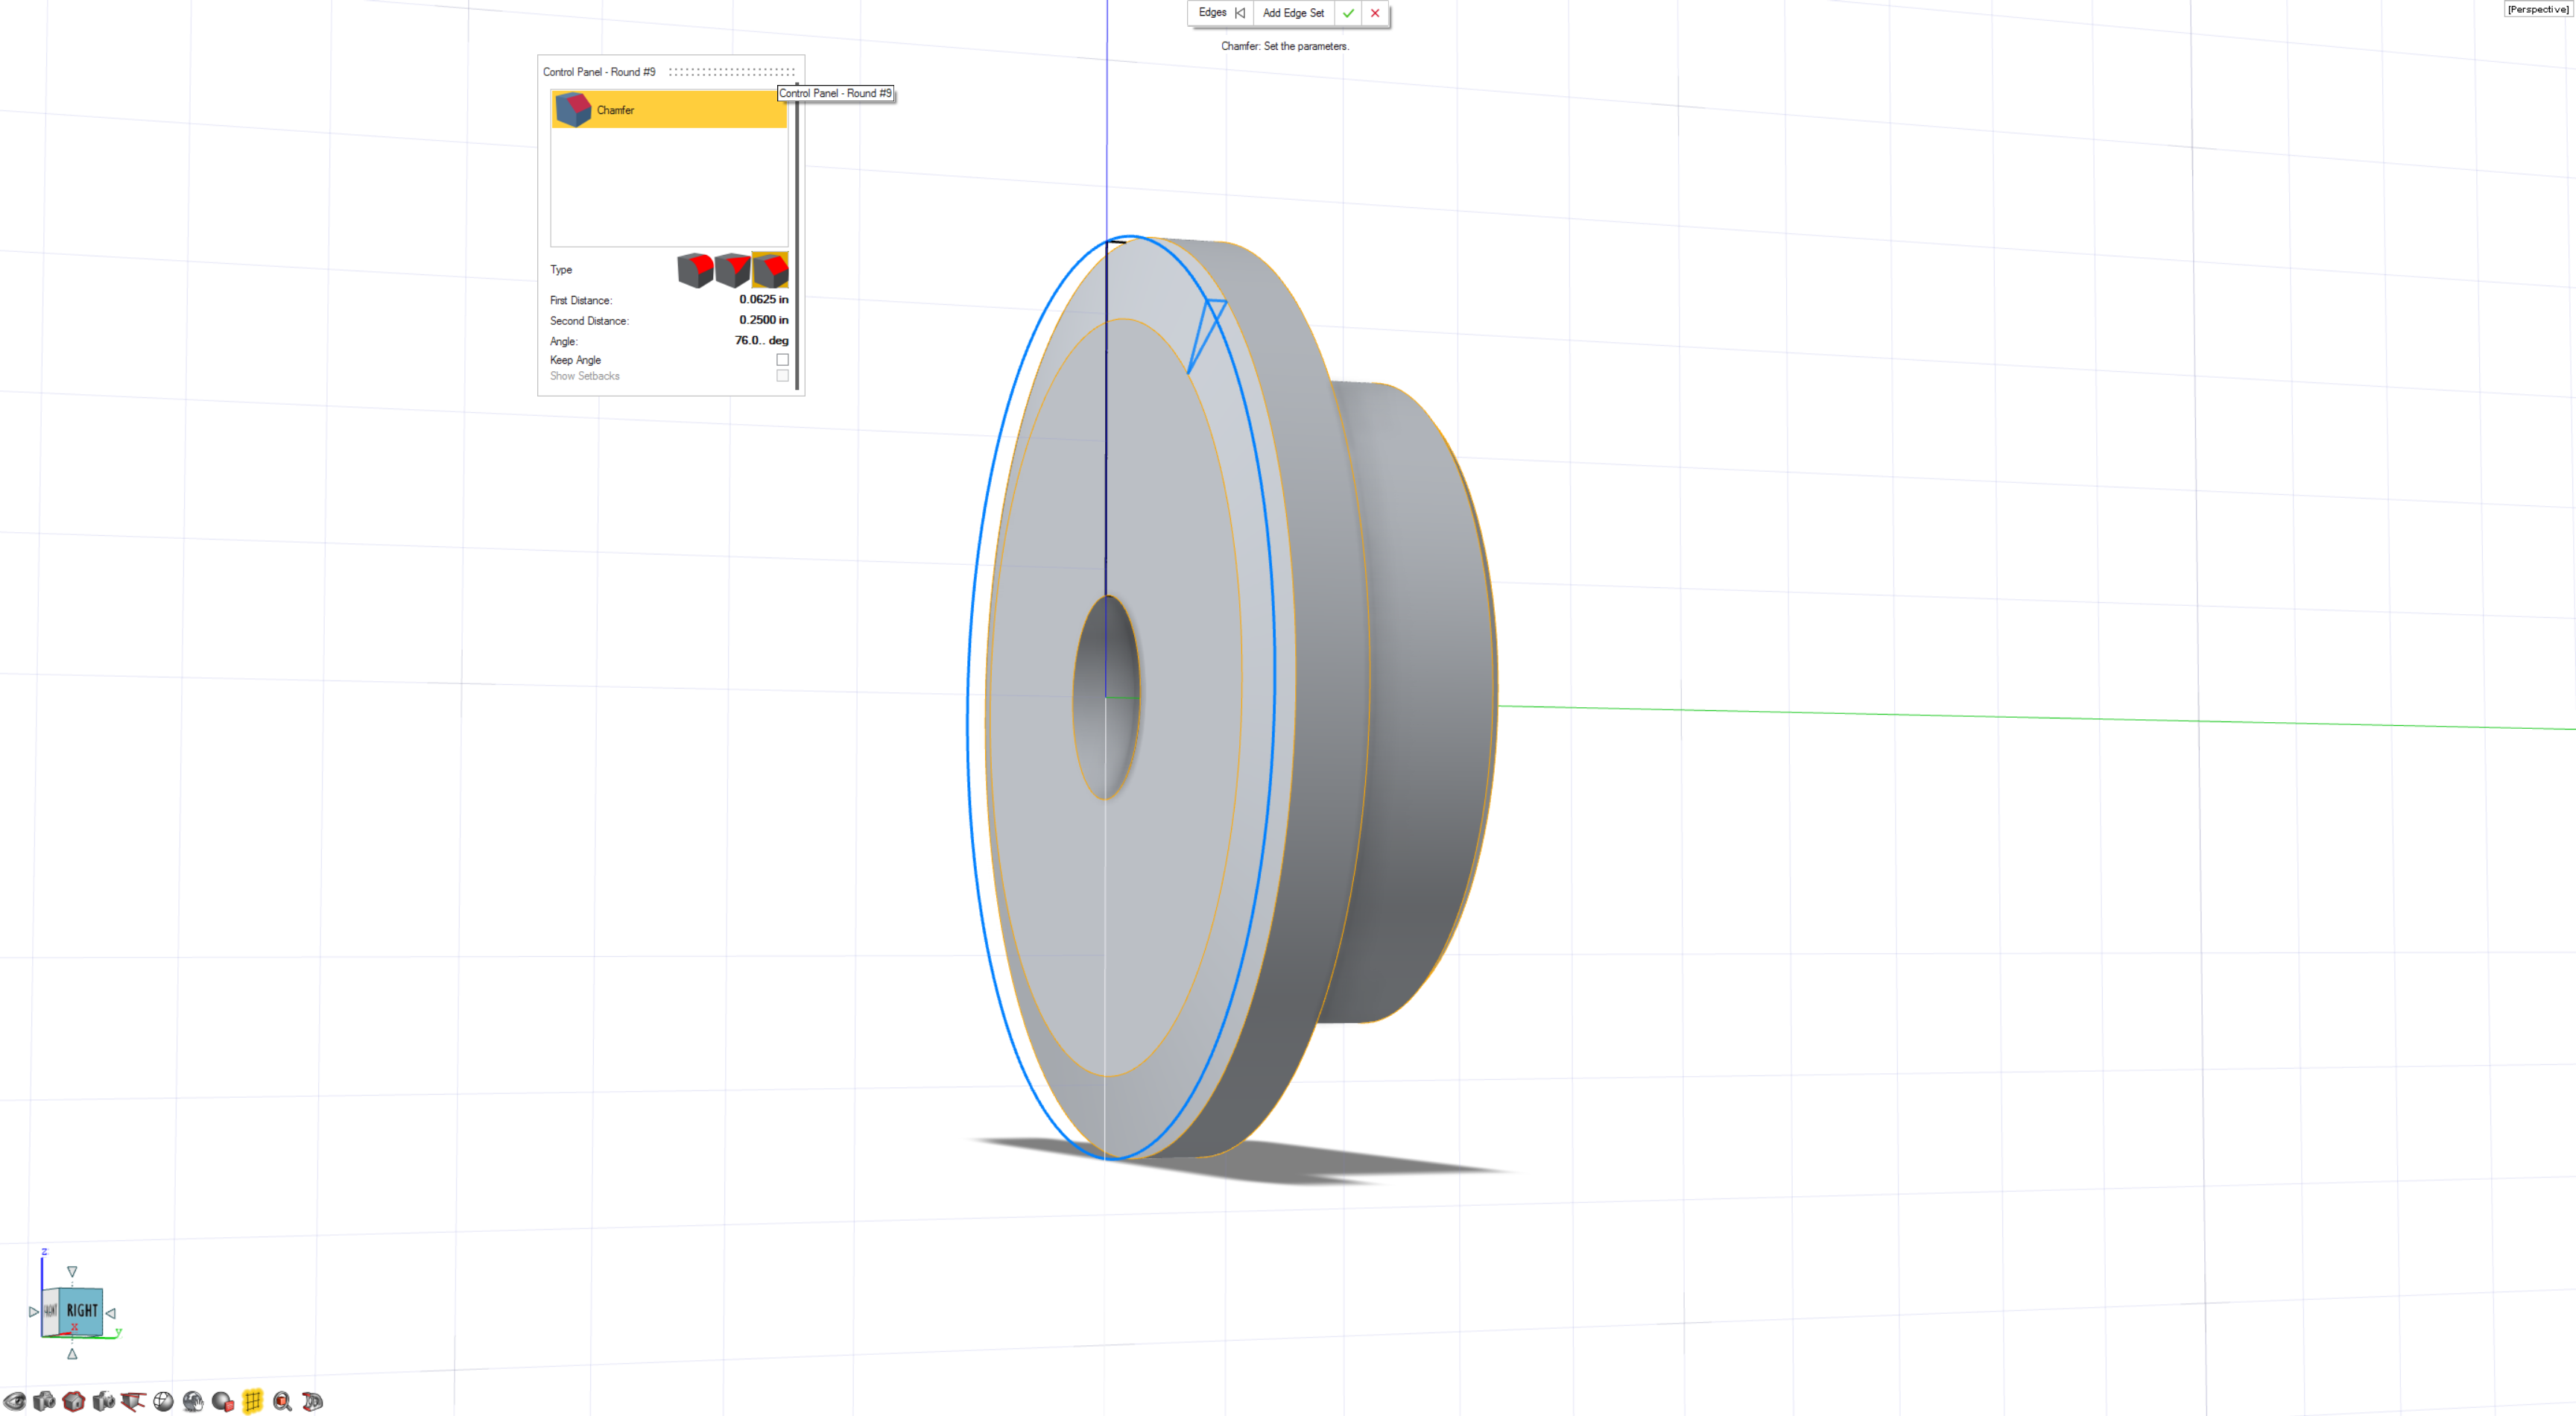Click the left-pointing arrow right of view cube
The image size is (2576, 1416).
[111, 1313]
